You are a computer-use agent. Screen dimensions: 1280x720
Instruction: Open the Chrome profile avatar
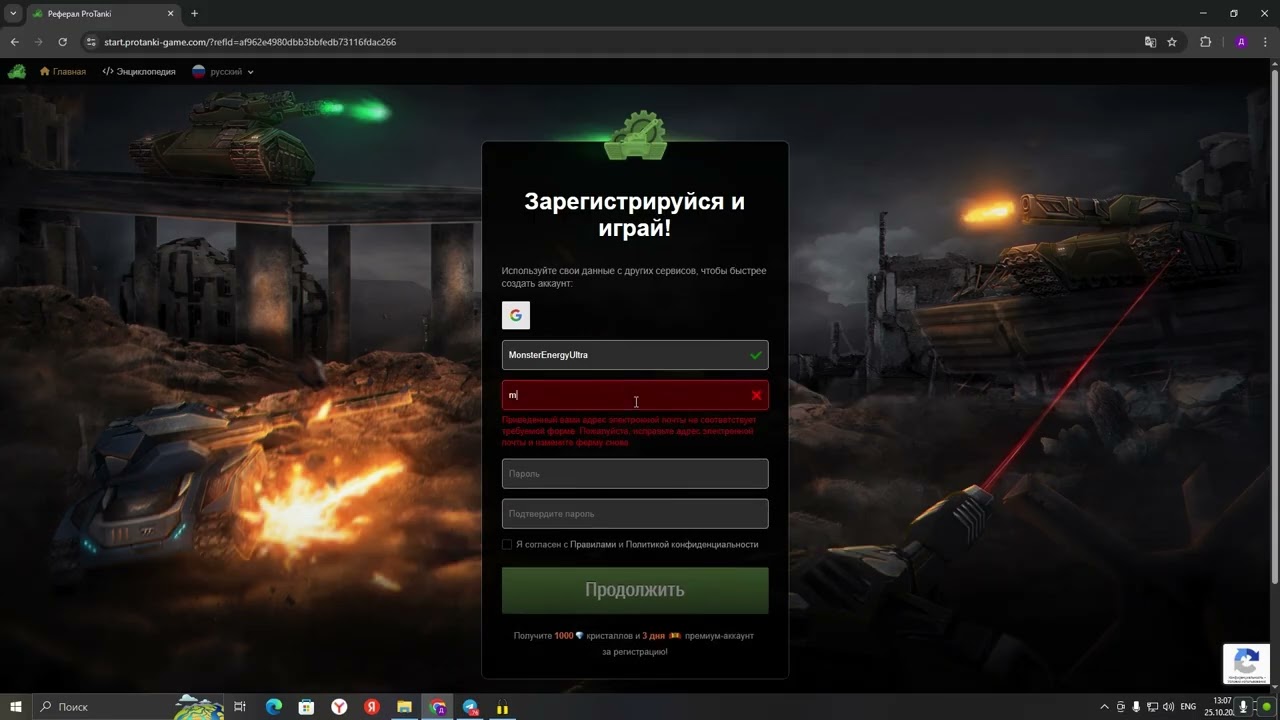1241,42
